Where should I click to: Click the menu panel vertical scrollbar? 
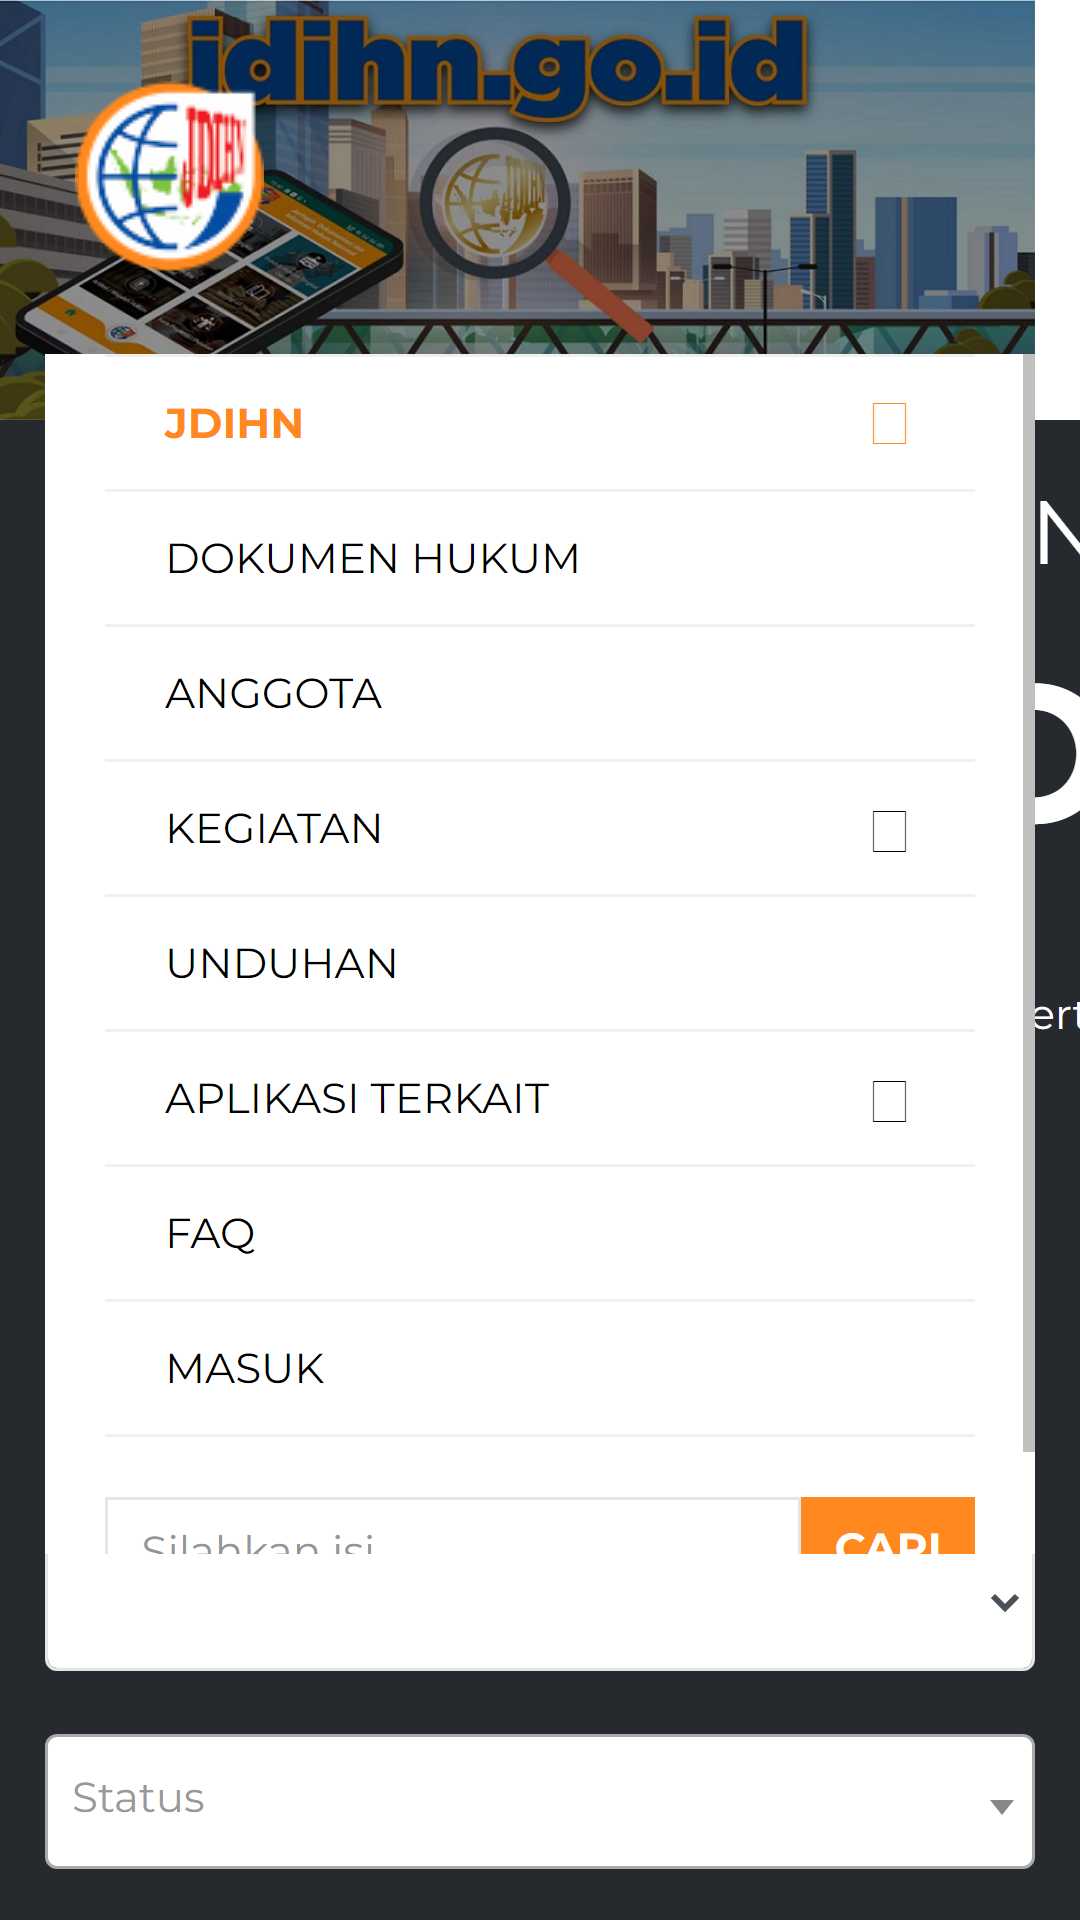click(1029, 903)
